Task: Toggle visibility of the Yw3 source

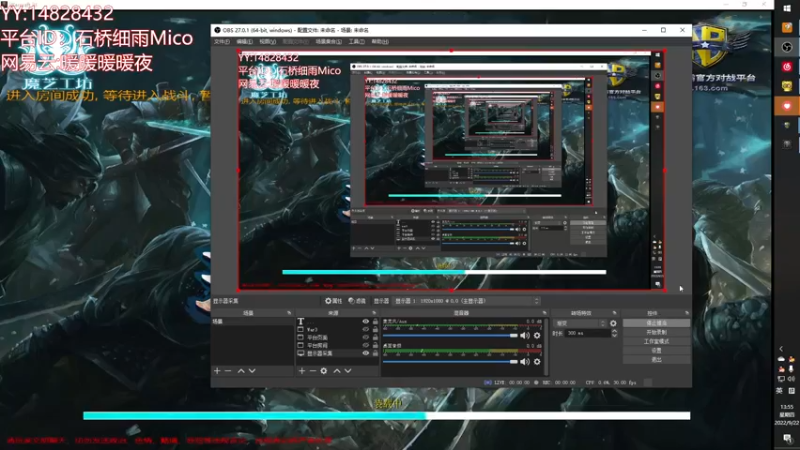Action: [x=365, y=330]
